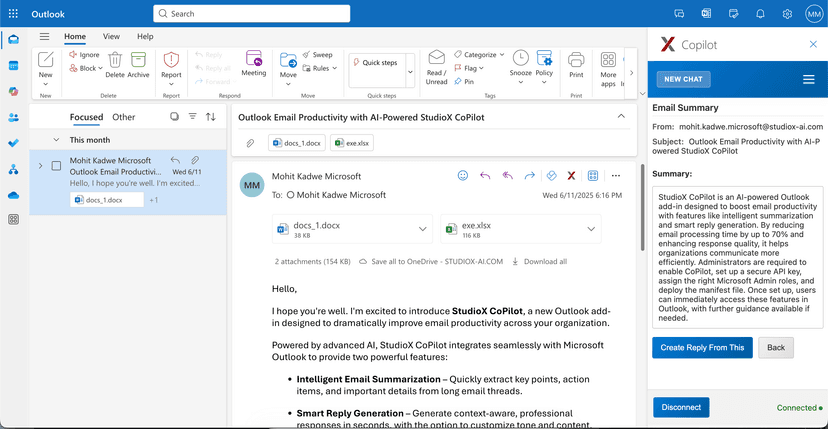This screenshot has height=429, width=828.
Task: Forward the email using message header arrow
Action: 529,175
